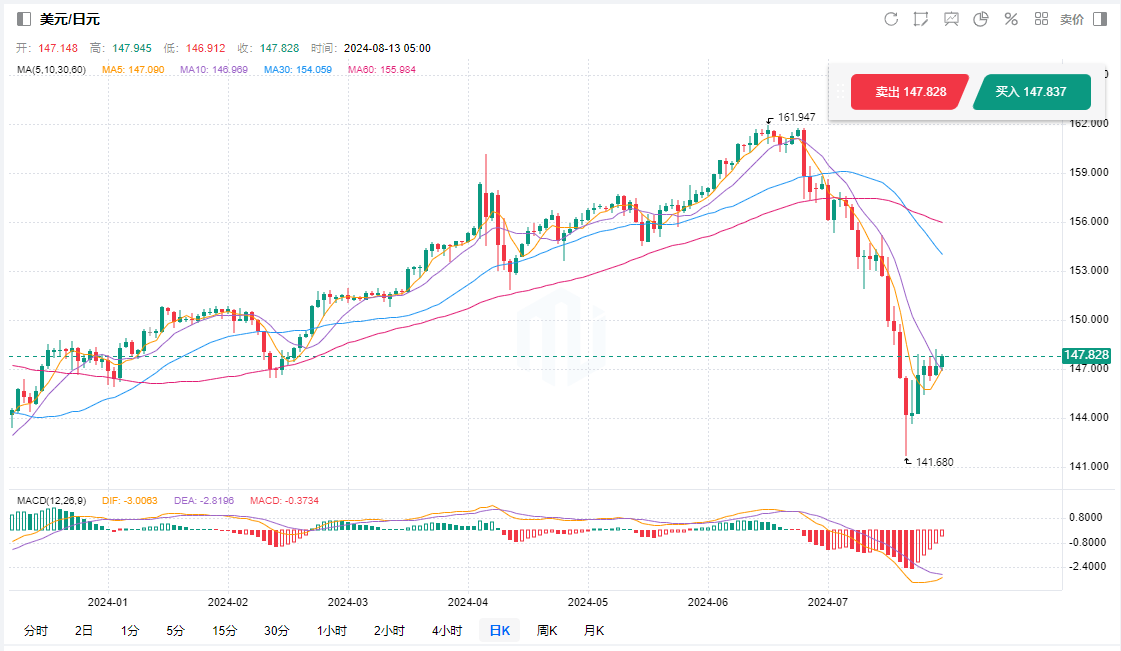Click the refresh chart icon
The height and width of the screenshot is (651, 1121).
click(891, 19)
